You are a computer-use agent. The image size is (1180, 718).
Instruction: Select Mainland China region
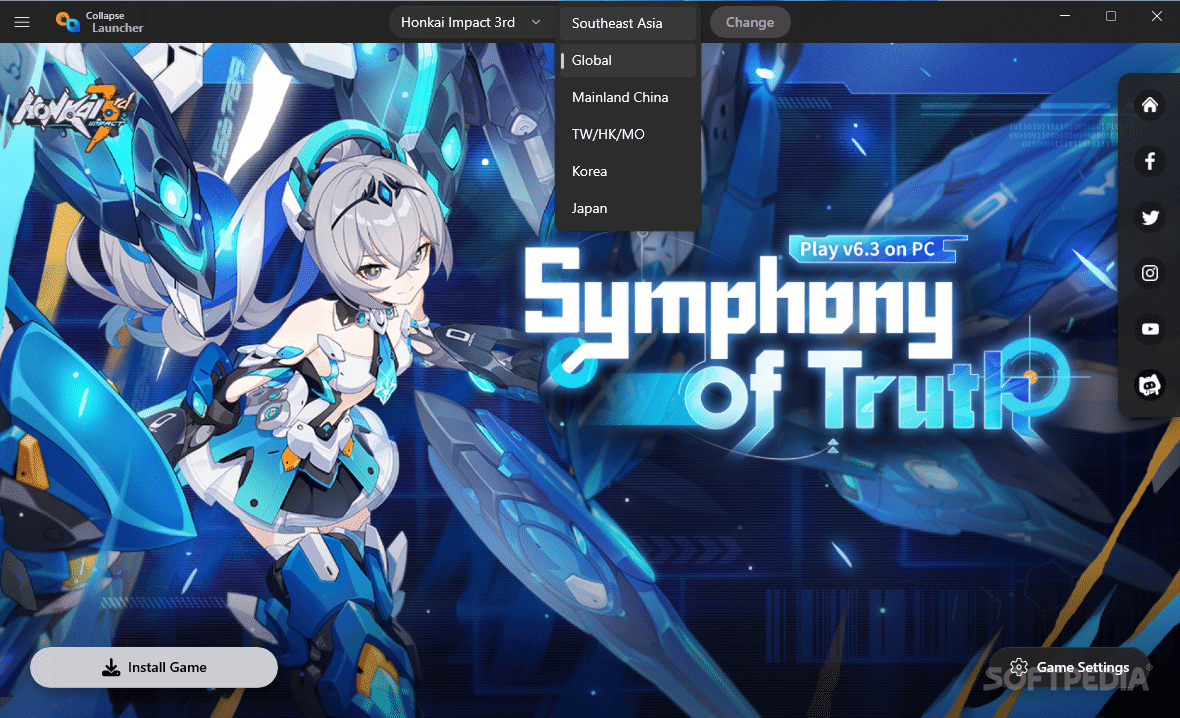pos(628,97)
